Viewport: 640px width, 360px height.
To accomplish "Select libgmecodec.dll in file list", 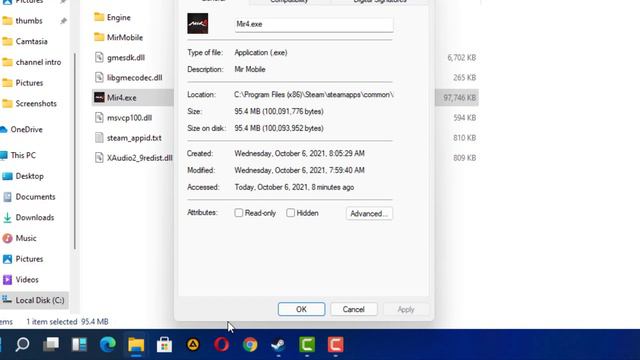I will (134, 78).
